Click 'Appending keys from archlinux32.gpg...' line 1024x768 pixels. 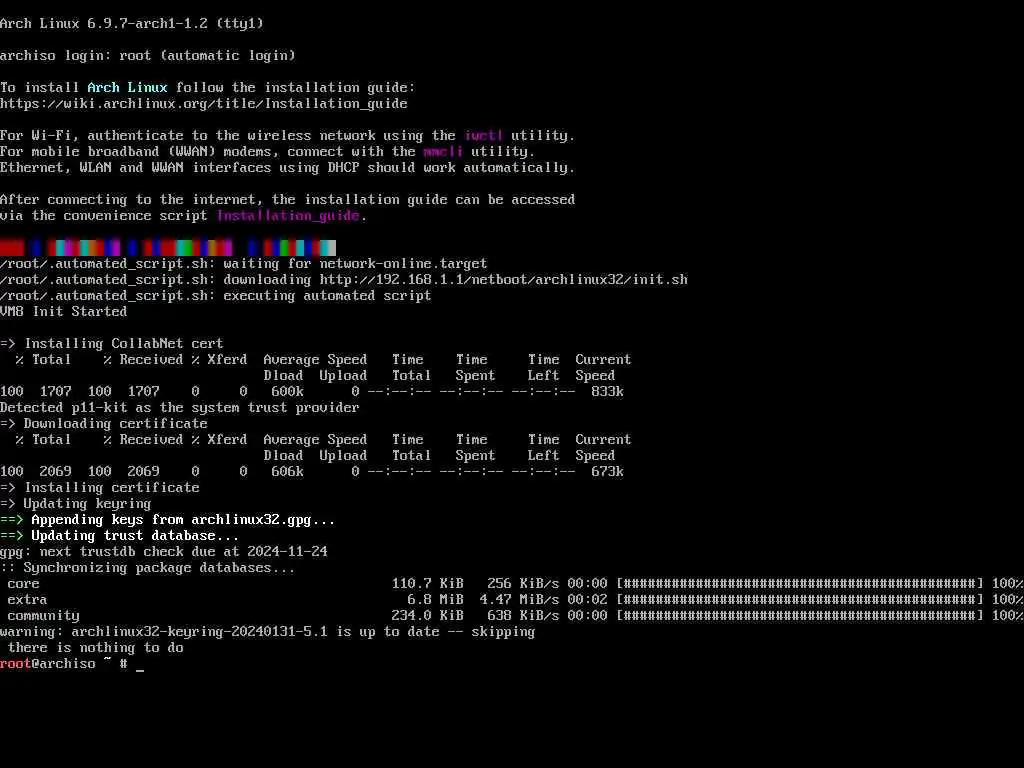click(168, 519)
